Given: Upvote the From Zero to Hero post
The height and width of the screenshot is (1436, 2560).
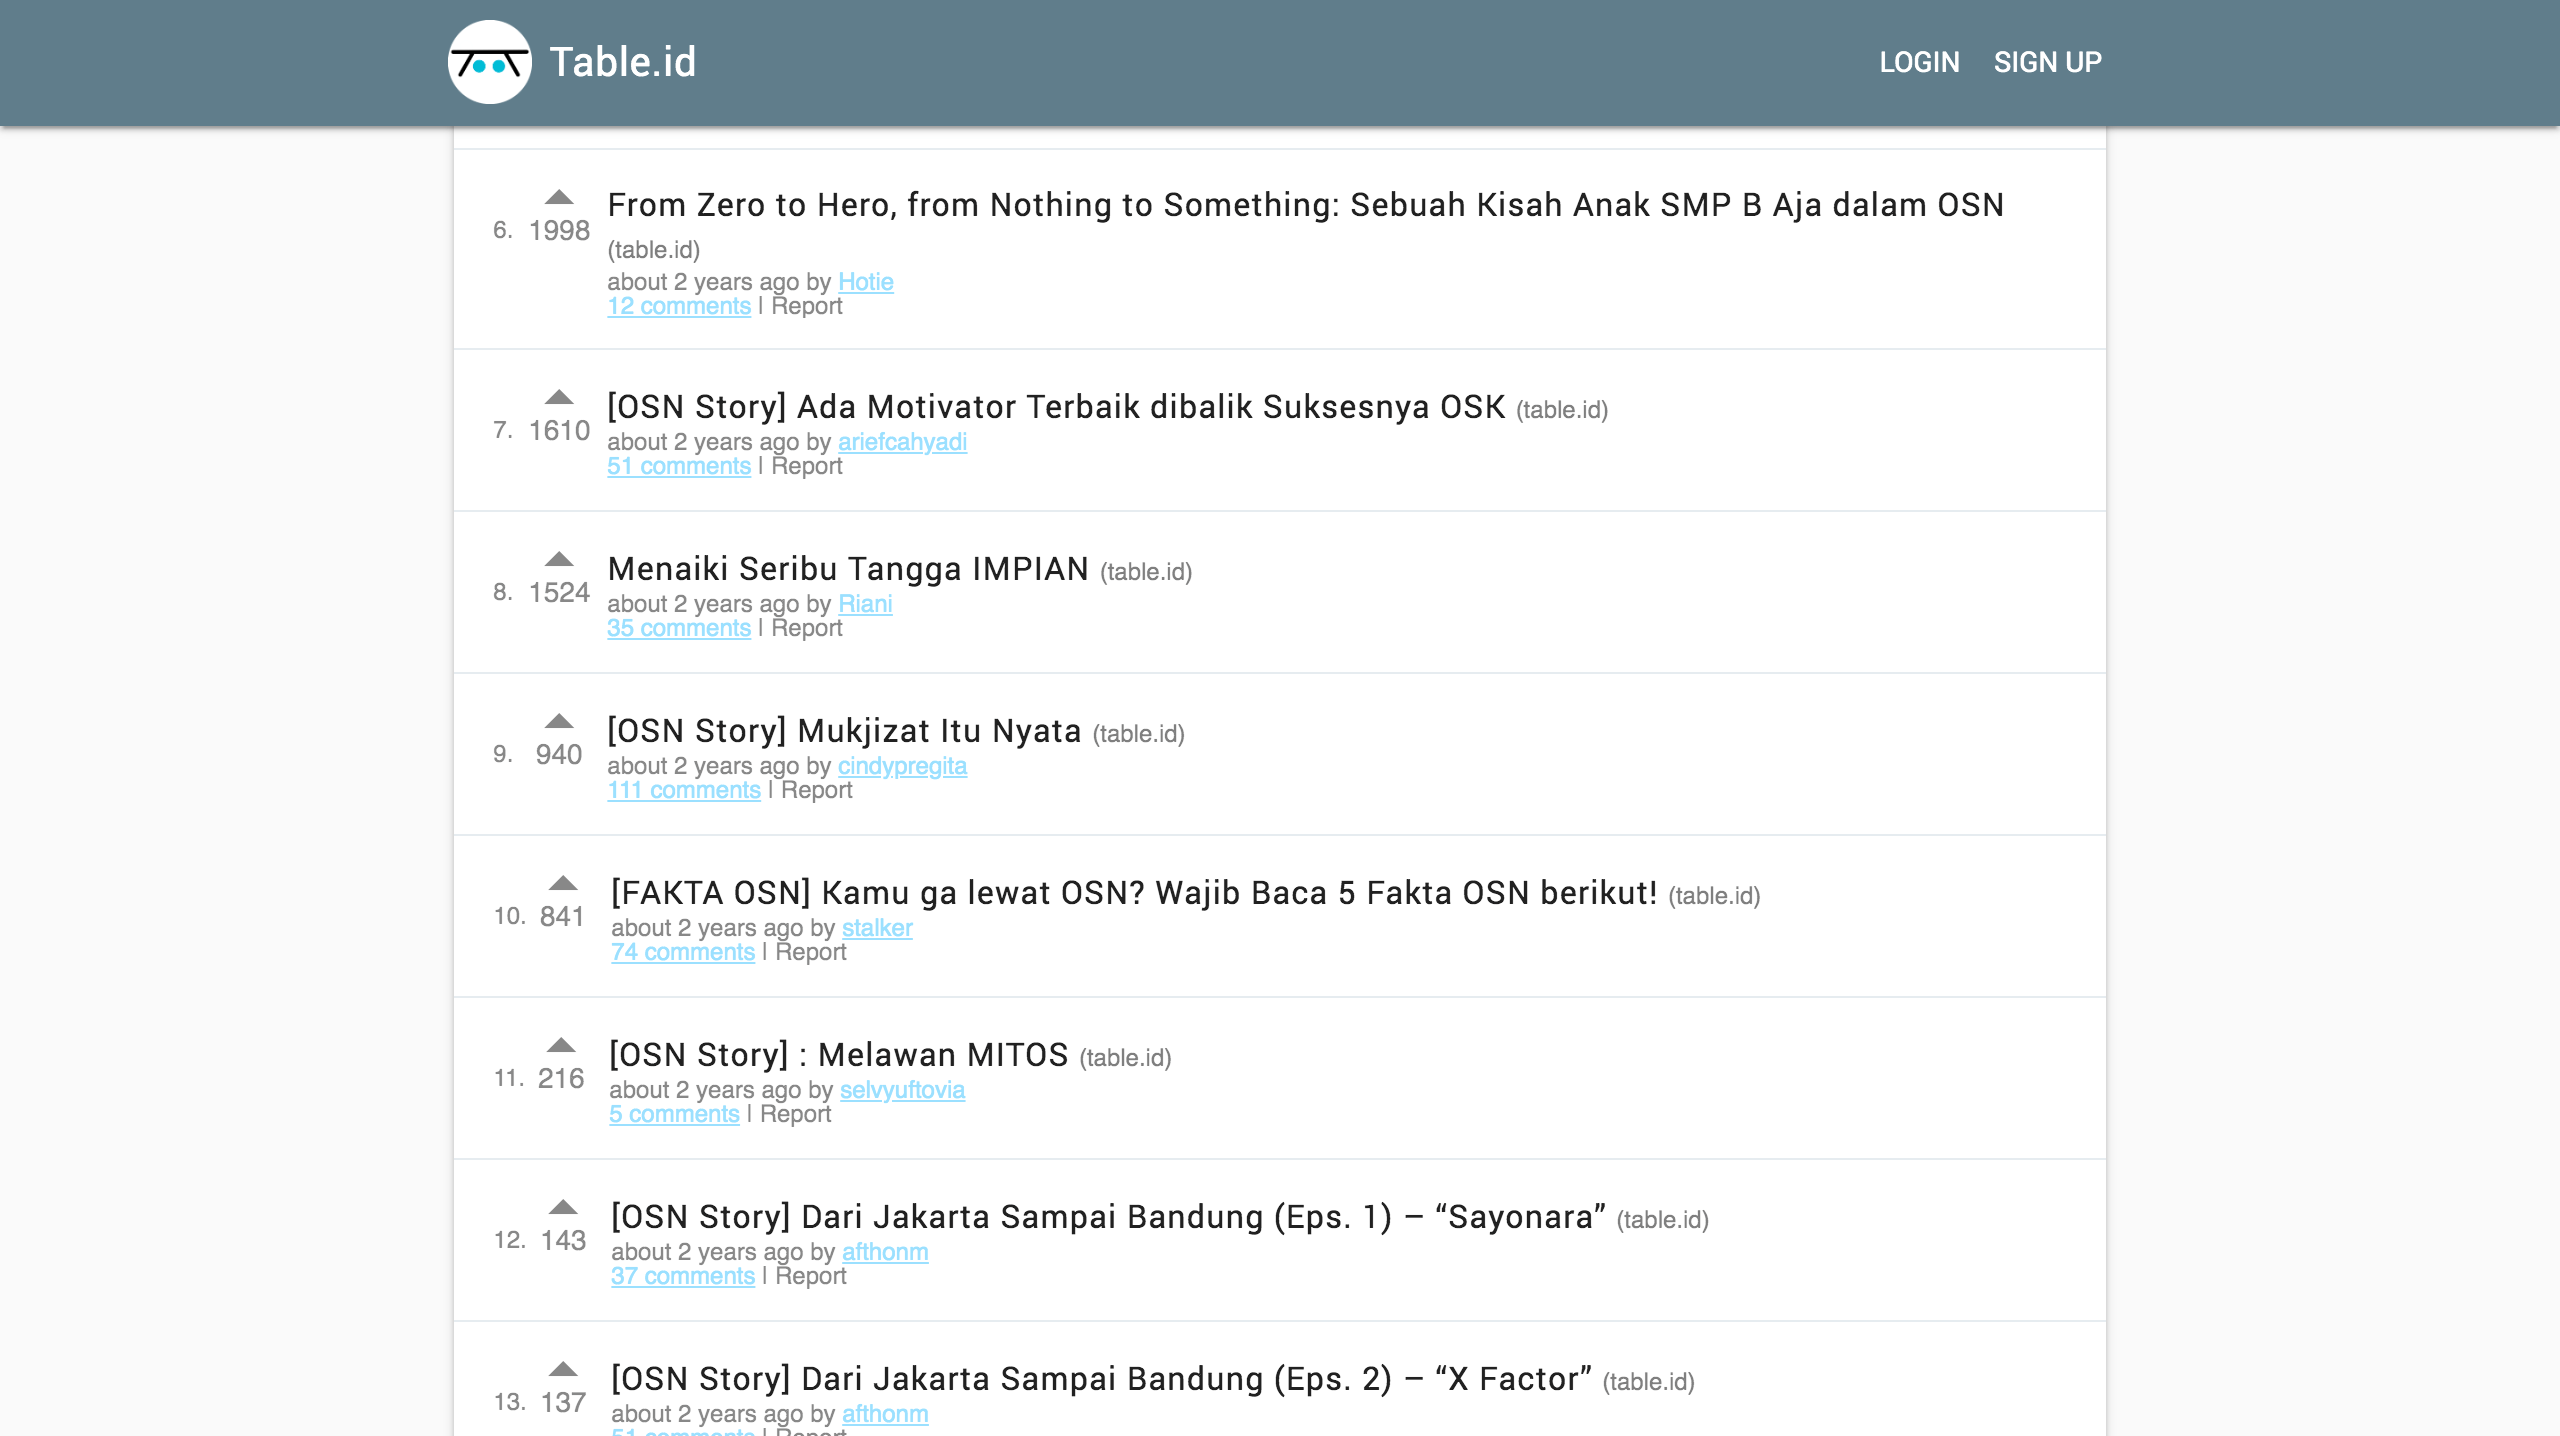Looking at the screenshot, I should tap(559, 197).
